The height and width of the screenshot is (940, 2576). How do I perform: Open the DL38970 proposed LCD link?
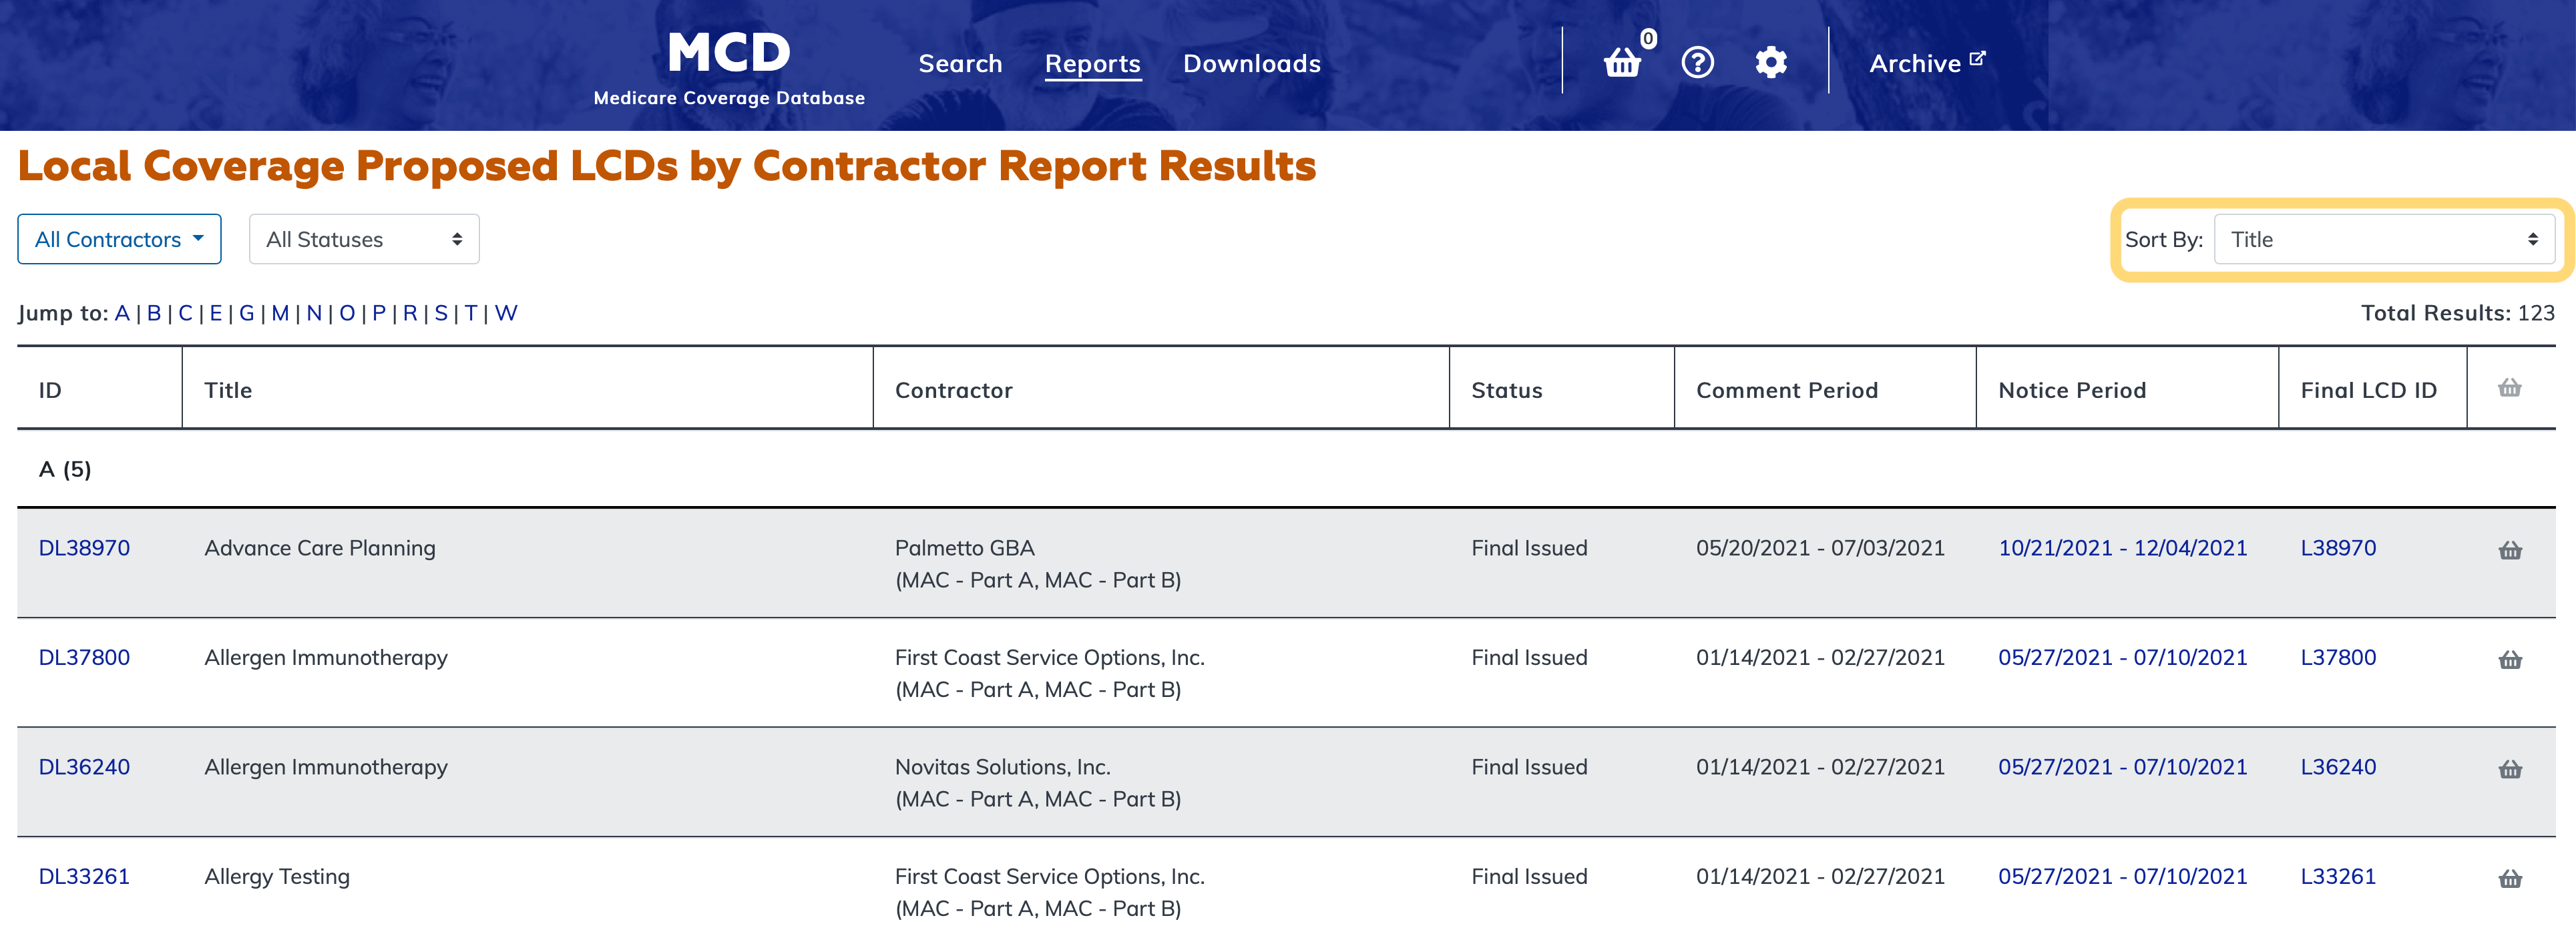click(x=84, y=548)
